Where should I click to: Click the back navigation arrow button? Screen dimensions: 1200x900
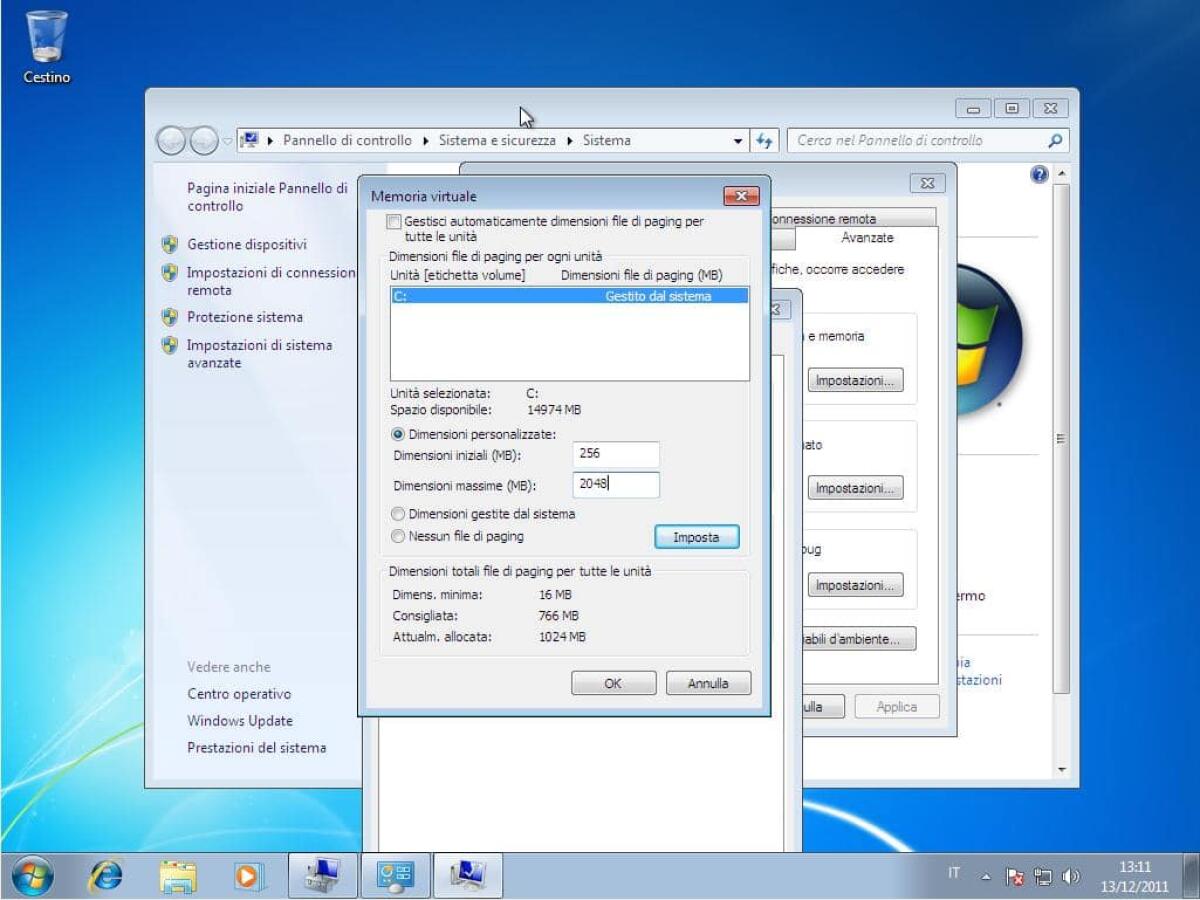pyautogui.click(x=172, y=140)
